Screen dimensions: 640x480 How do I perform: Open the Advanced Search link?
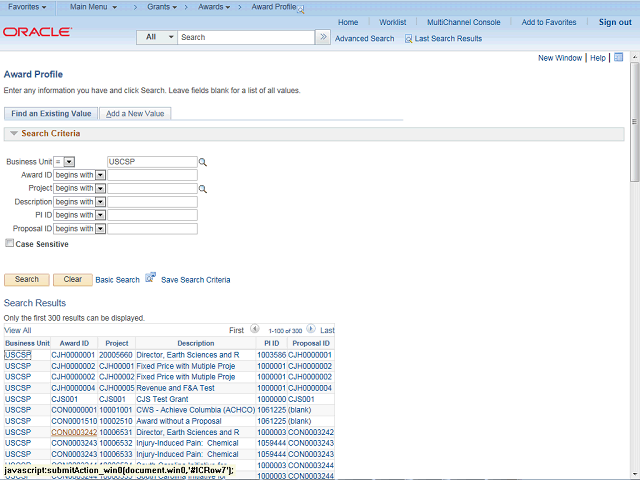(x=364, y=39)
